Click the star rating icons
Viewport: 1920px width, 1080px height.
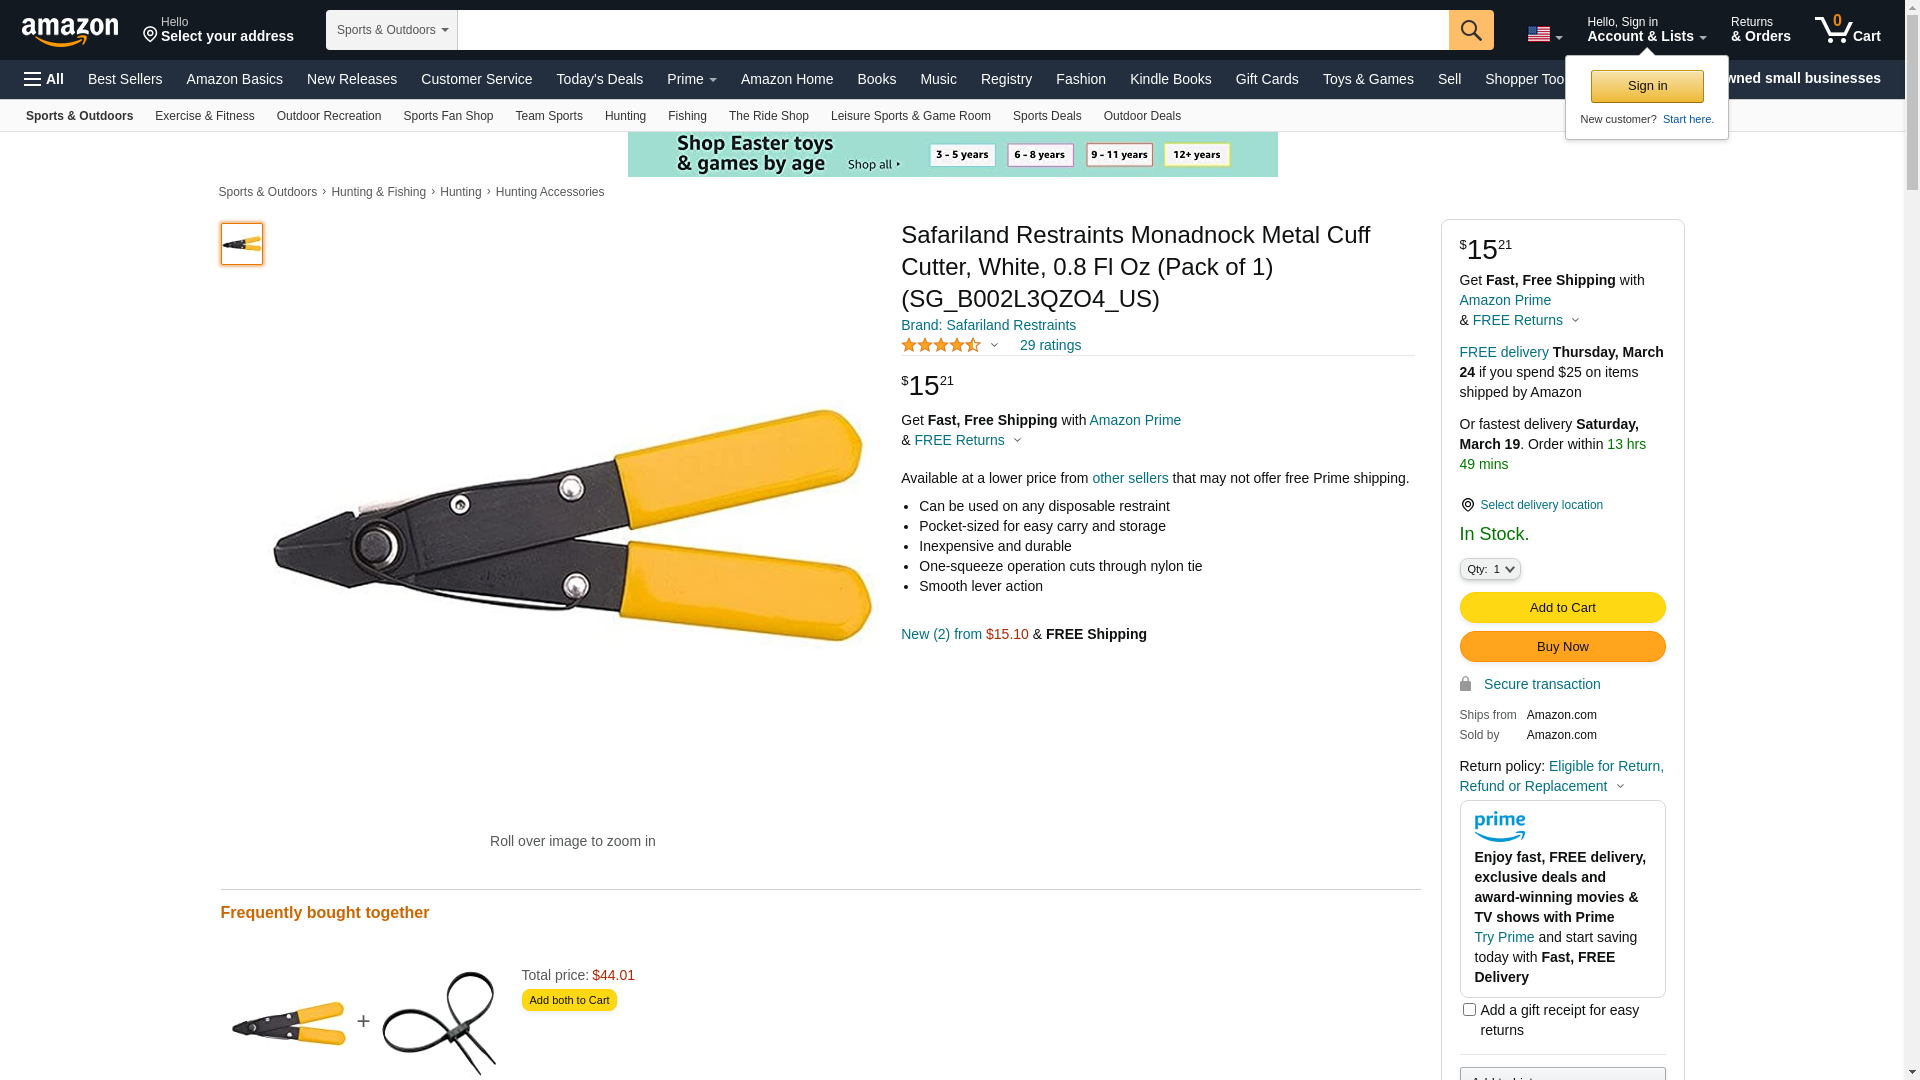coord(941,345)
